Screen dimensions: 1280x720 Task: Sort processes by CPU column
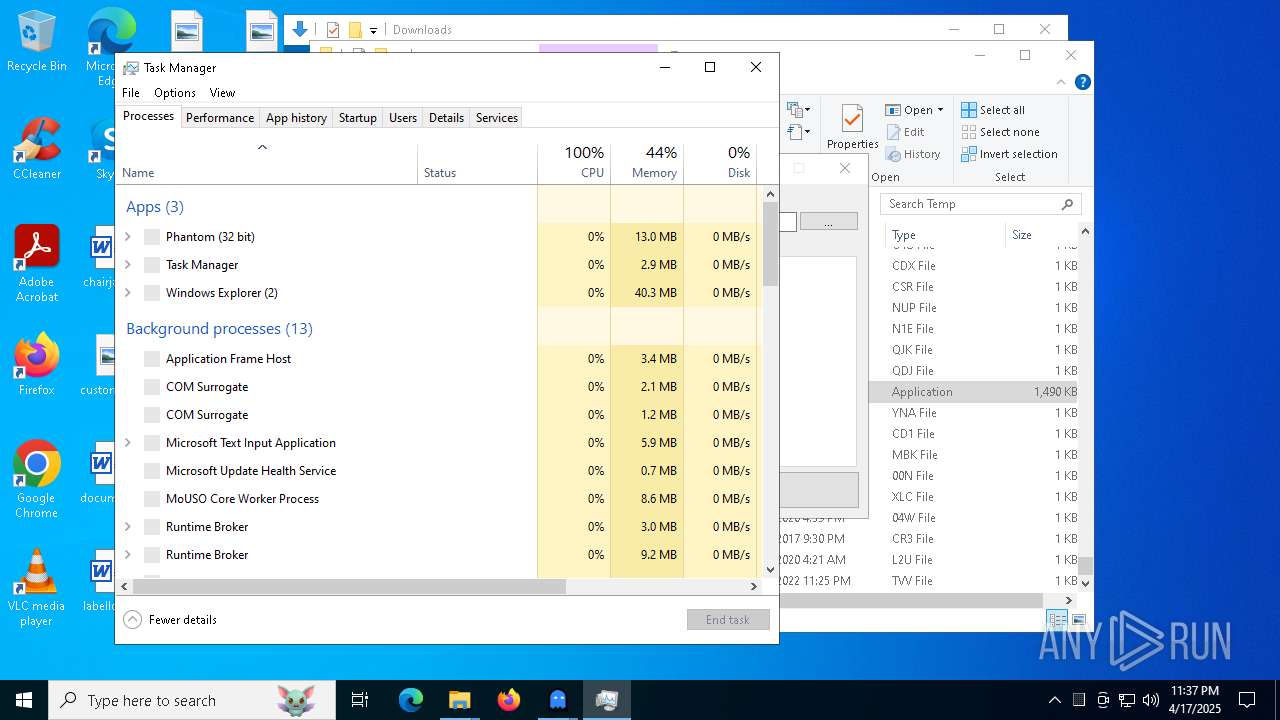[x=574, y=163]
